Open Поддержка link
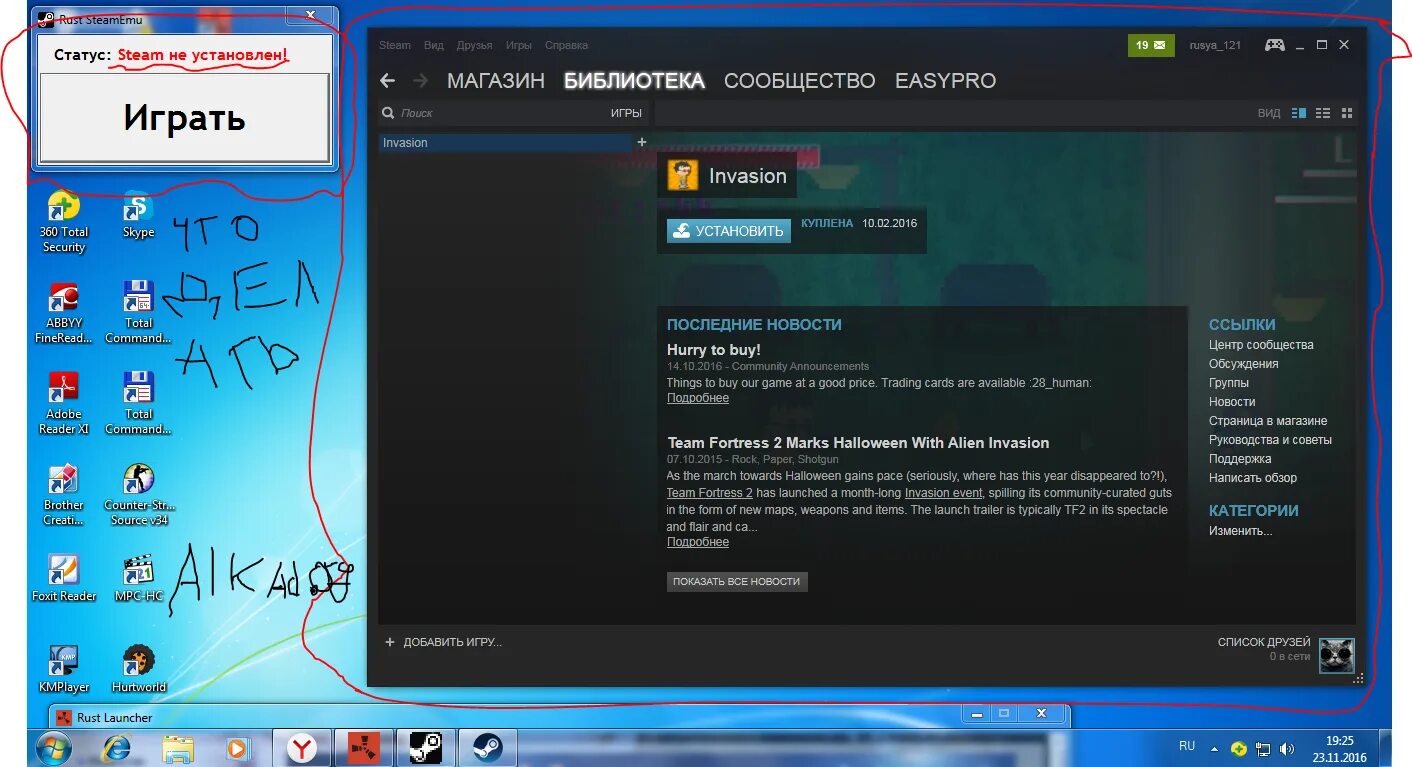 coord(1240,459)
